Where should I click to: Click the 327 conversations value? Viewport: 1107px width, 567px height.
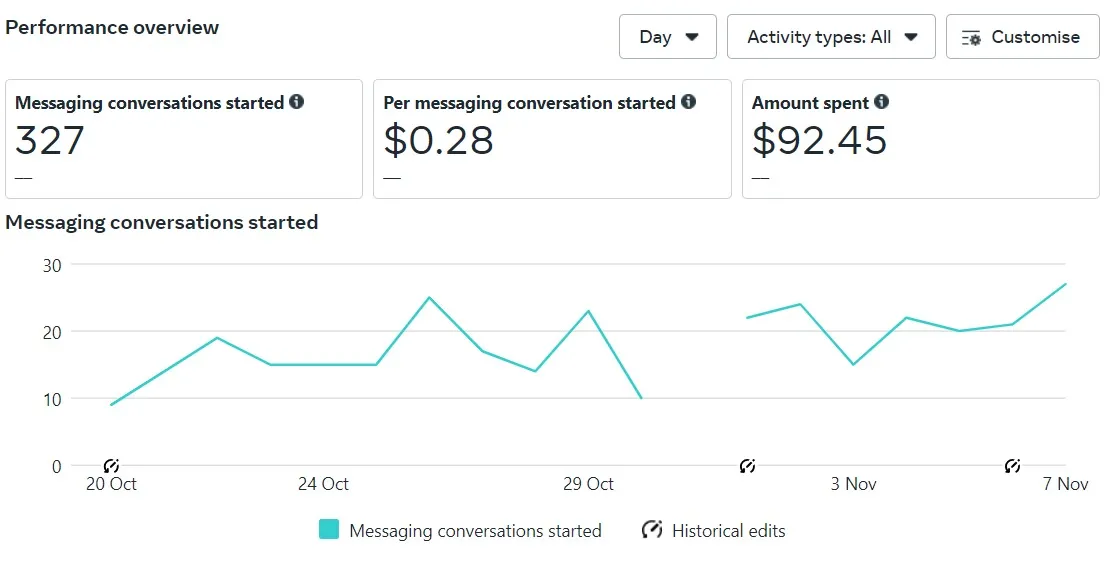pyautogui.click(x=50, y=141)
